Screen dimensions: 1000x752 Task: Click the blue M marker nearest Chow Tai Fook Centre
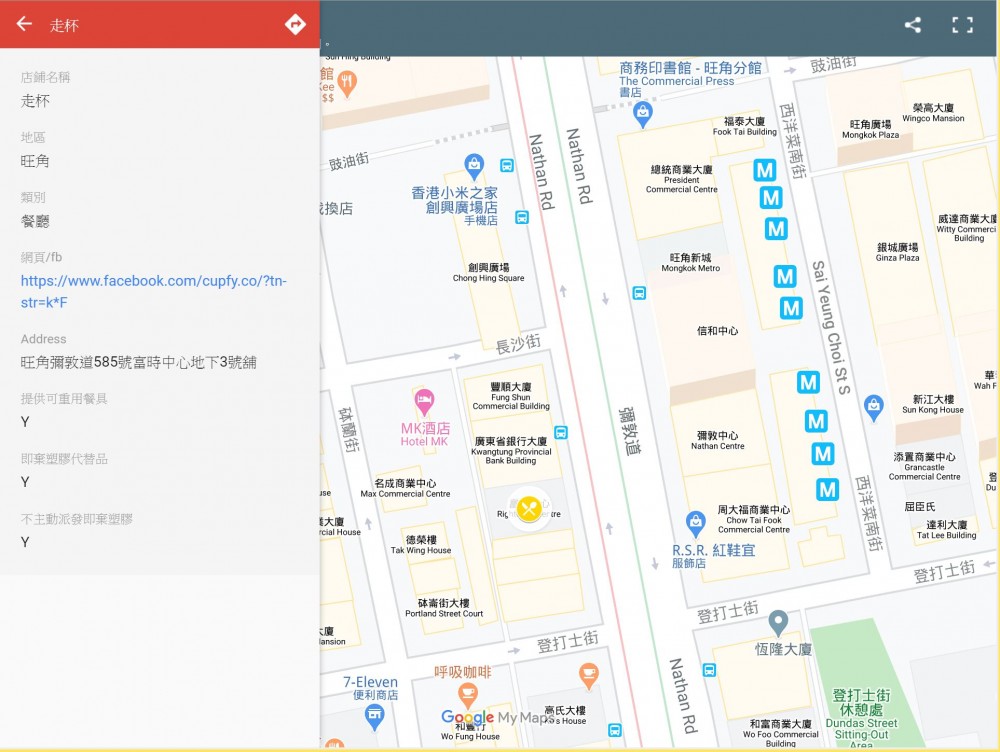pos(827,489)
